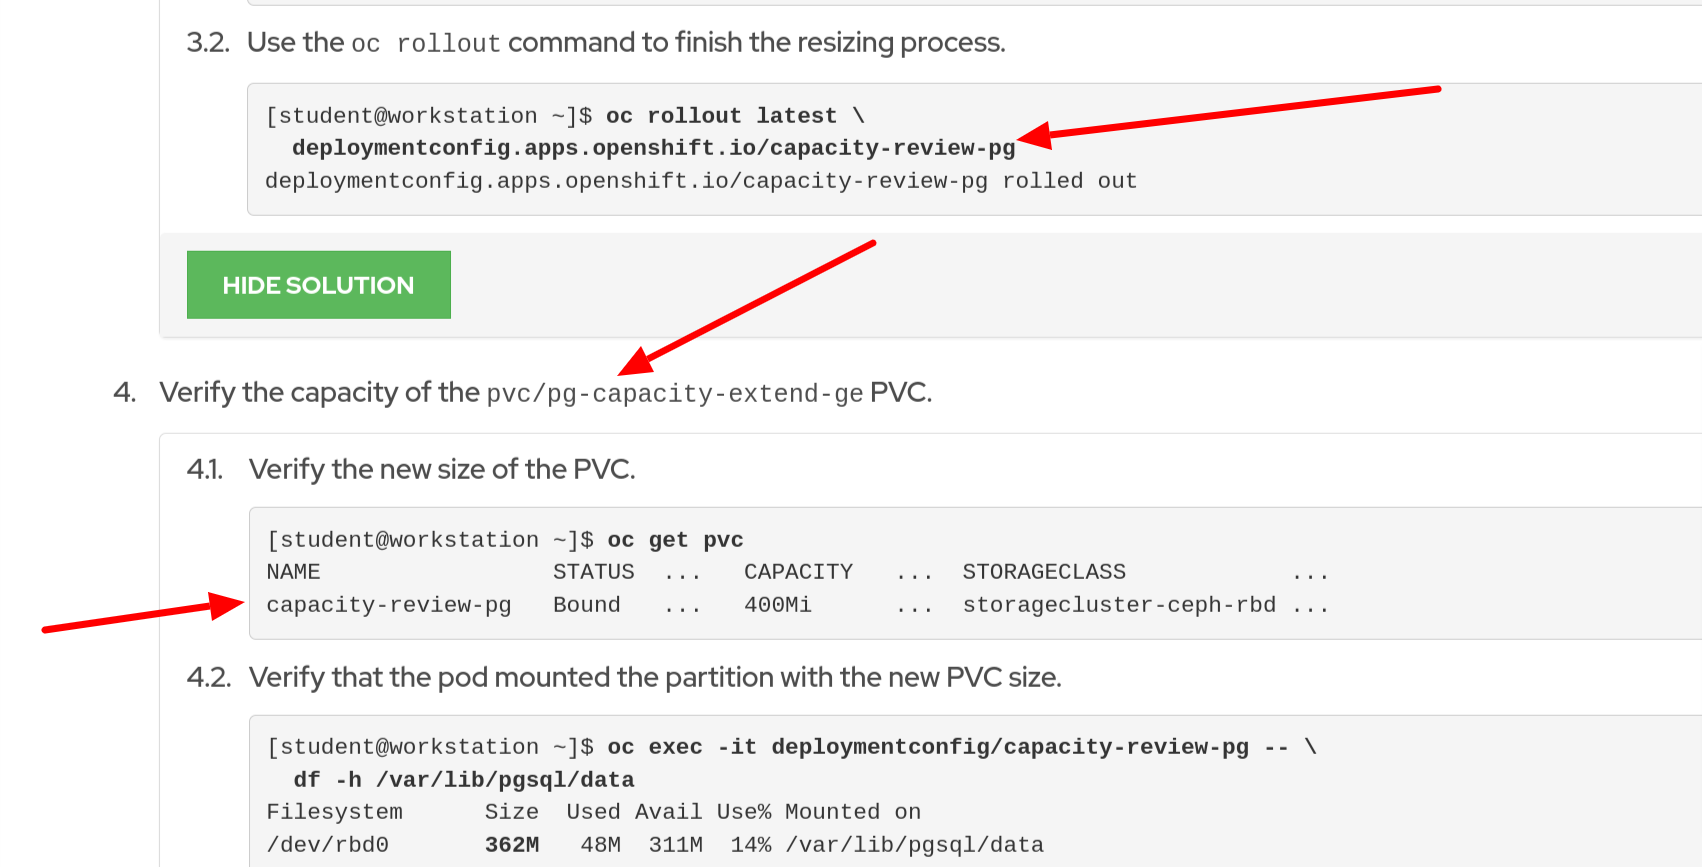Click the capacity-review-pg name in PVC output
1702x867 pixels.
tap(388, 605)
